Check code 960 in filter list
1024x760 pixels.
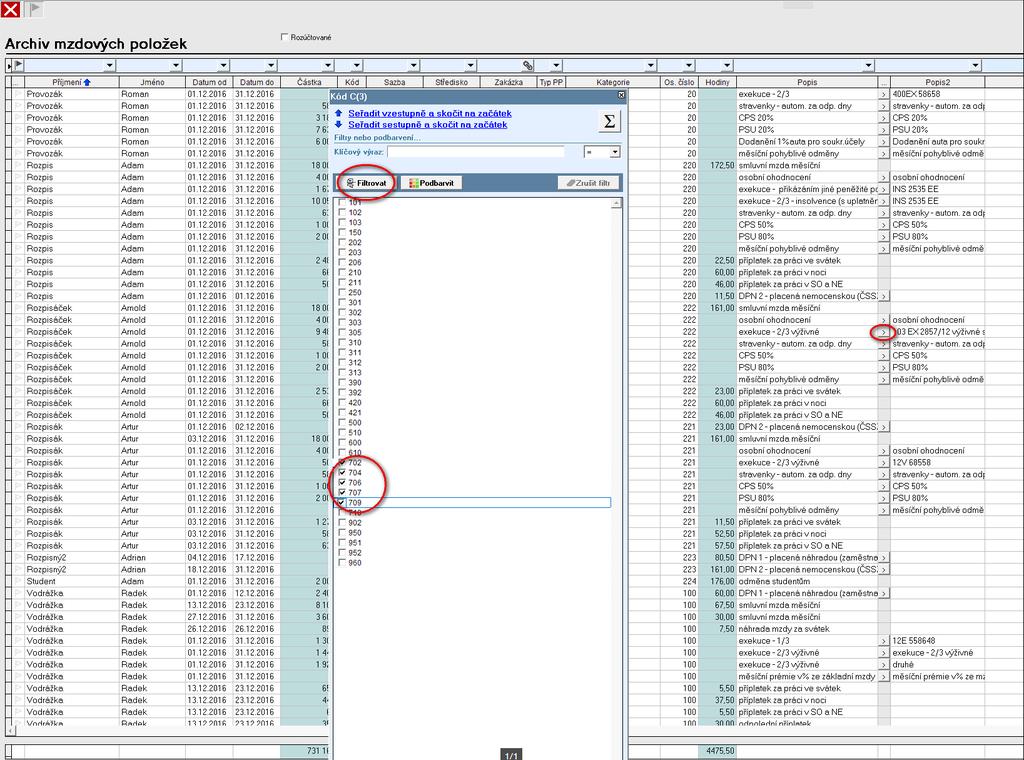[x=342, y=562]
